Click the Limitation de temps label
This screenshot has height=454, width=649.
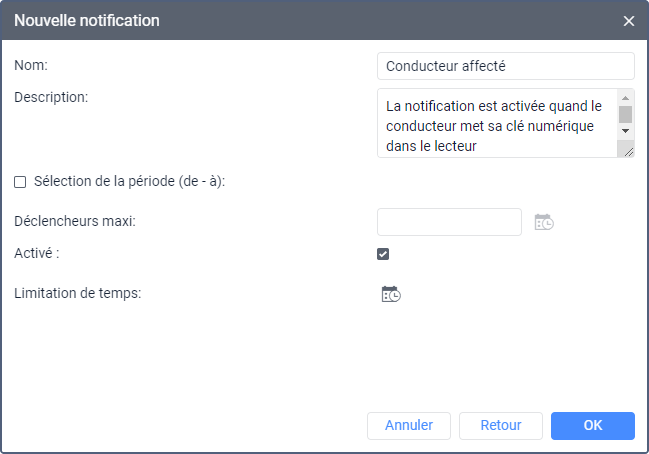(77, 294)
